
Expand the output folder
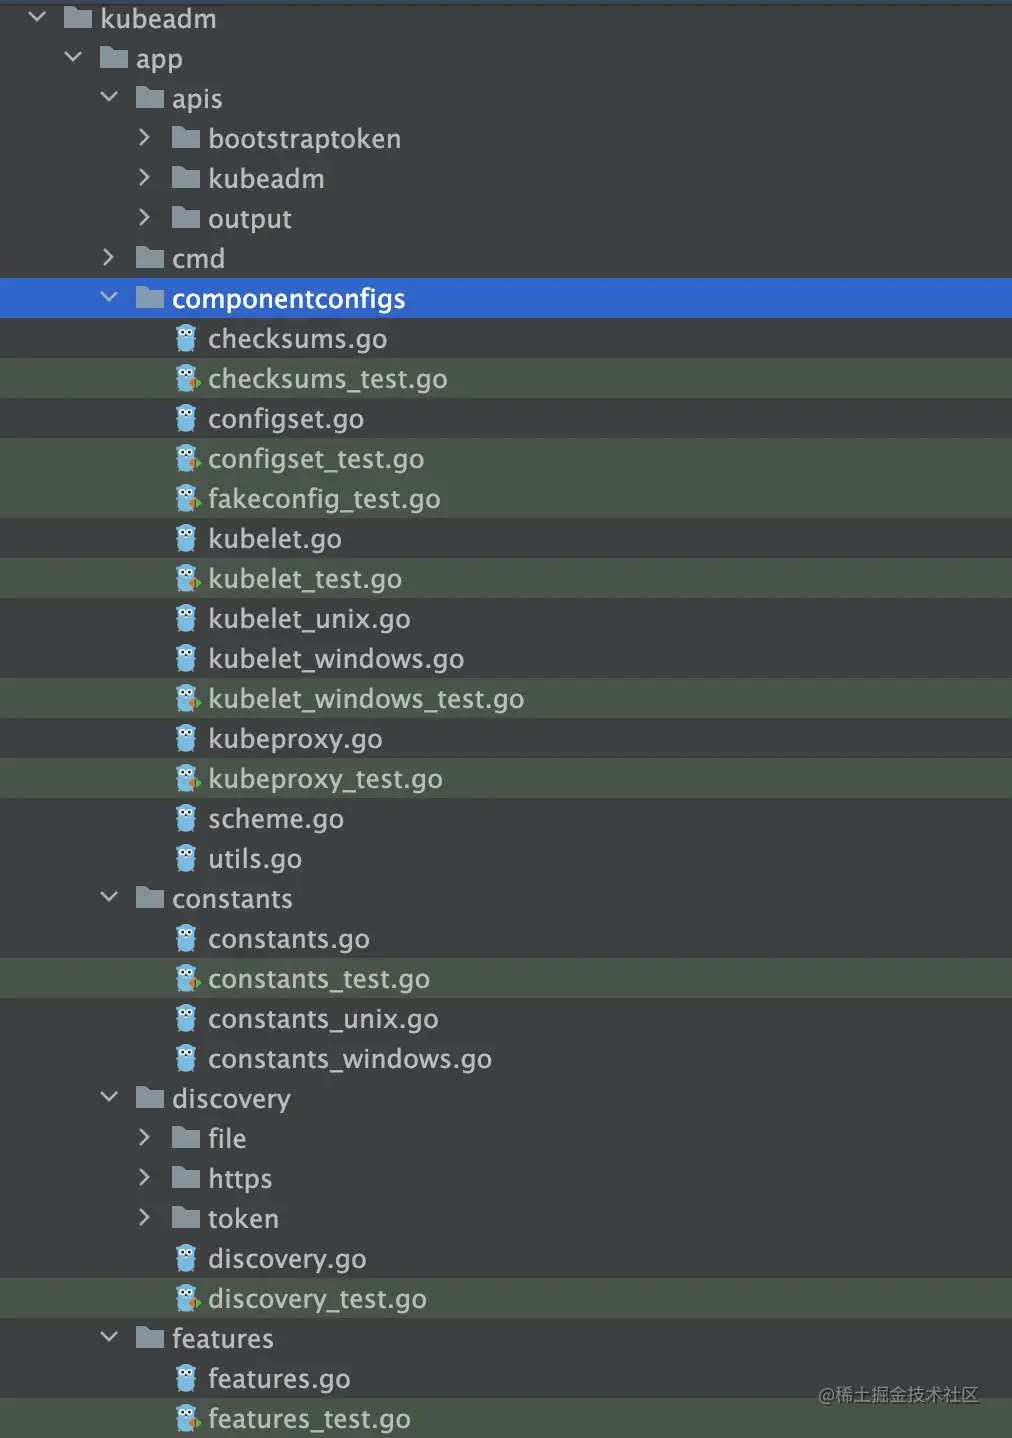[145, 217]
